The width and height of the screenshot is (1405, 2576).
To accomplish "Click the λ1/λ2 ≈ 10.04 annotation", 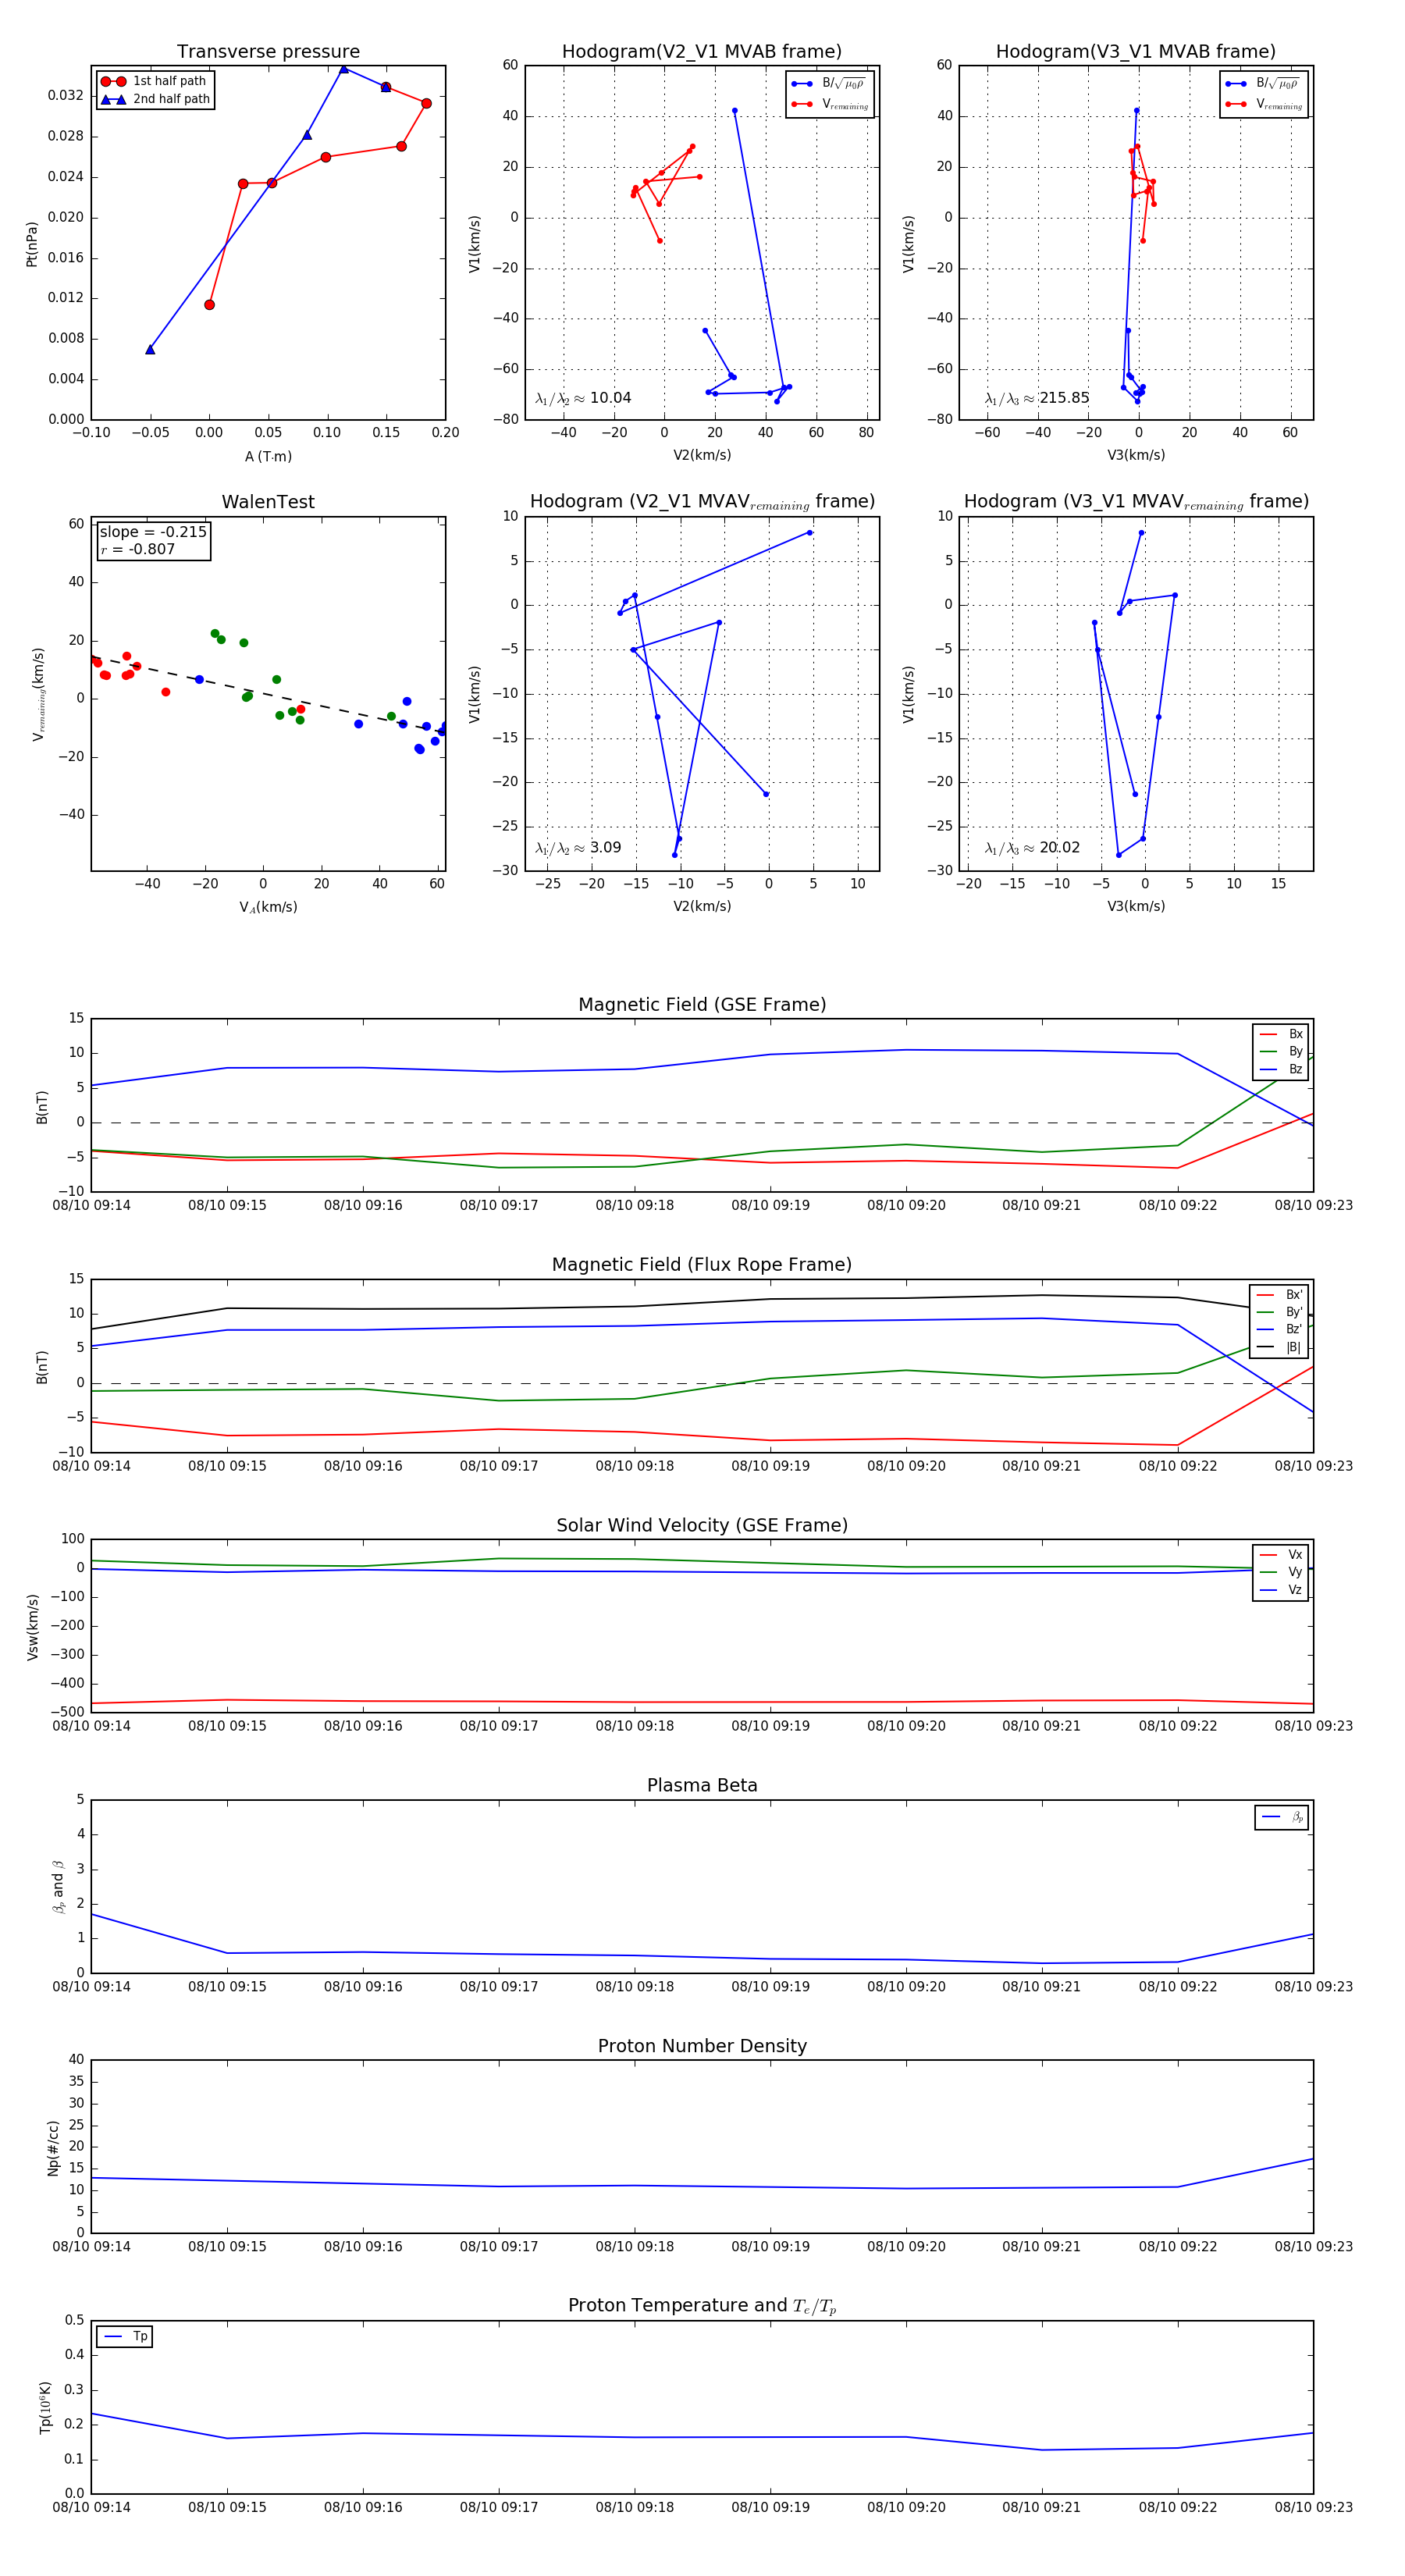I will click(x=583, y=398).
